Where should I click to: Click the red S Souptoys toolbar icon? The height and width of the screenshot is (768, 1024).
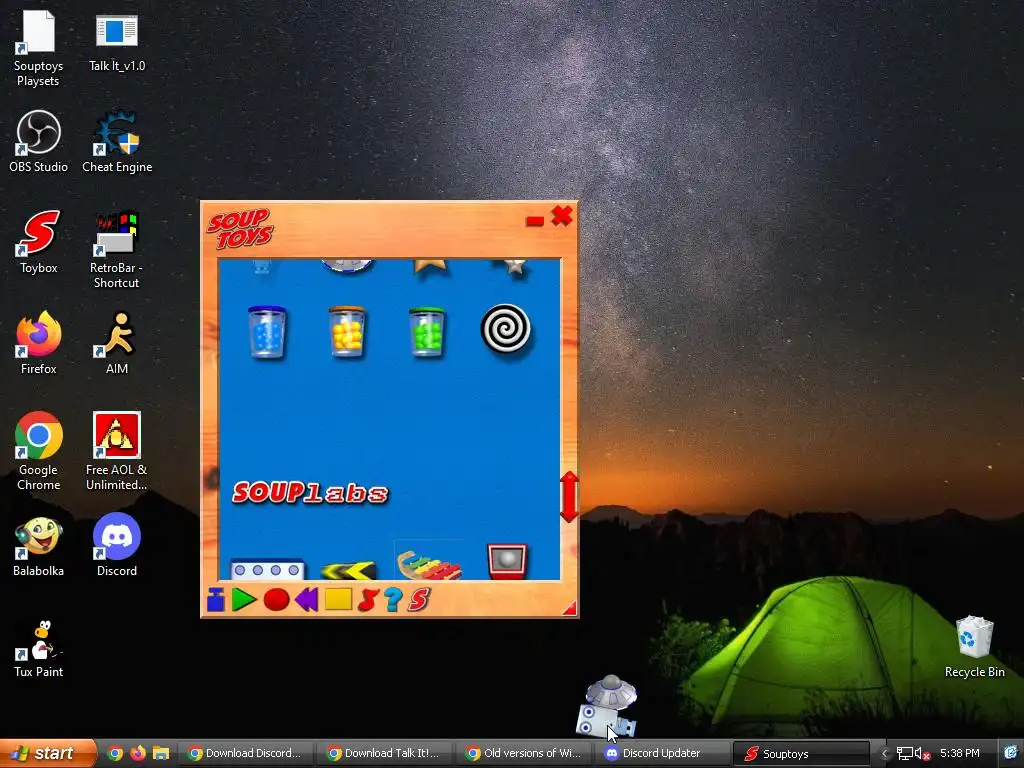pyautogui.click(x=419, y=600)
